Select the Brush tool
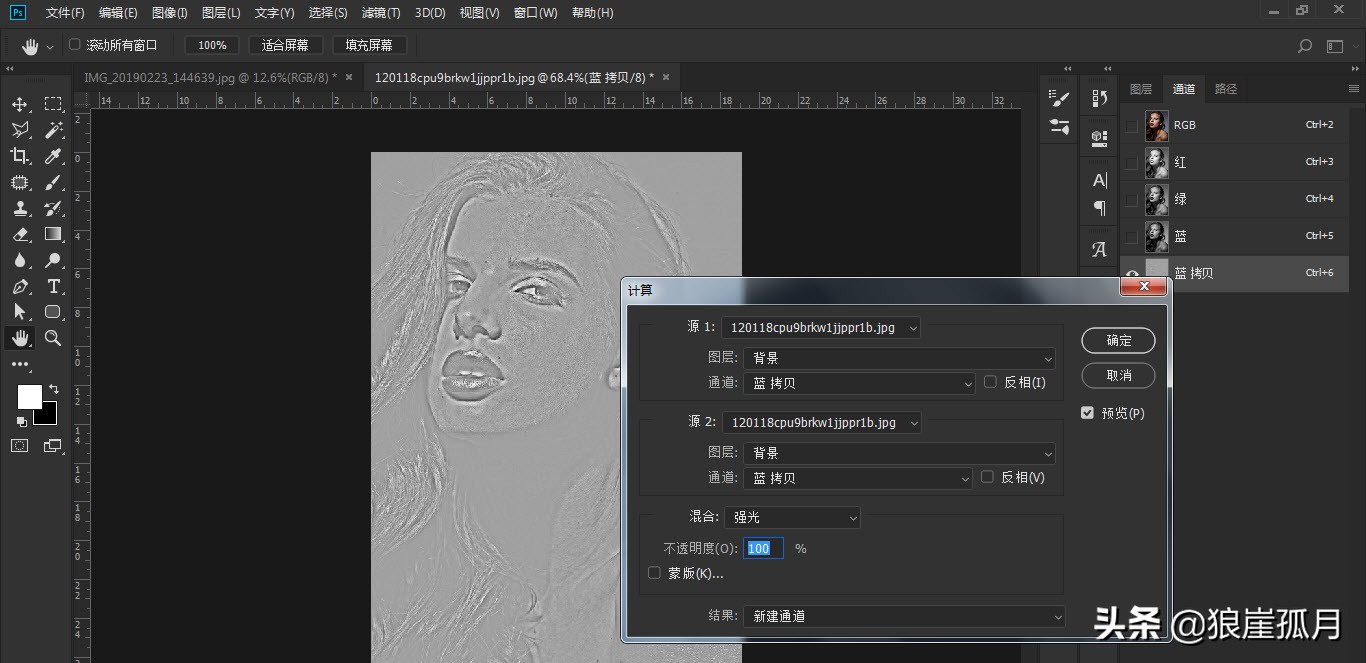1366x663 pixels. (x=53, y=182)
